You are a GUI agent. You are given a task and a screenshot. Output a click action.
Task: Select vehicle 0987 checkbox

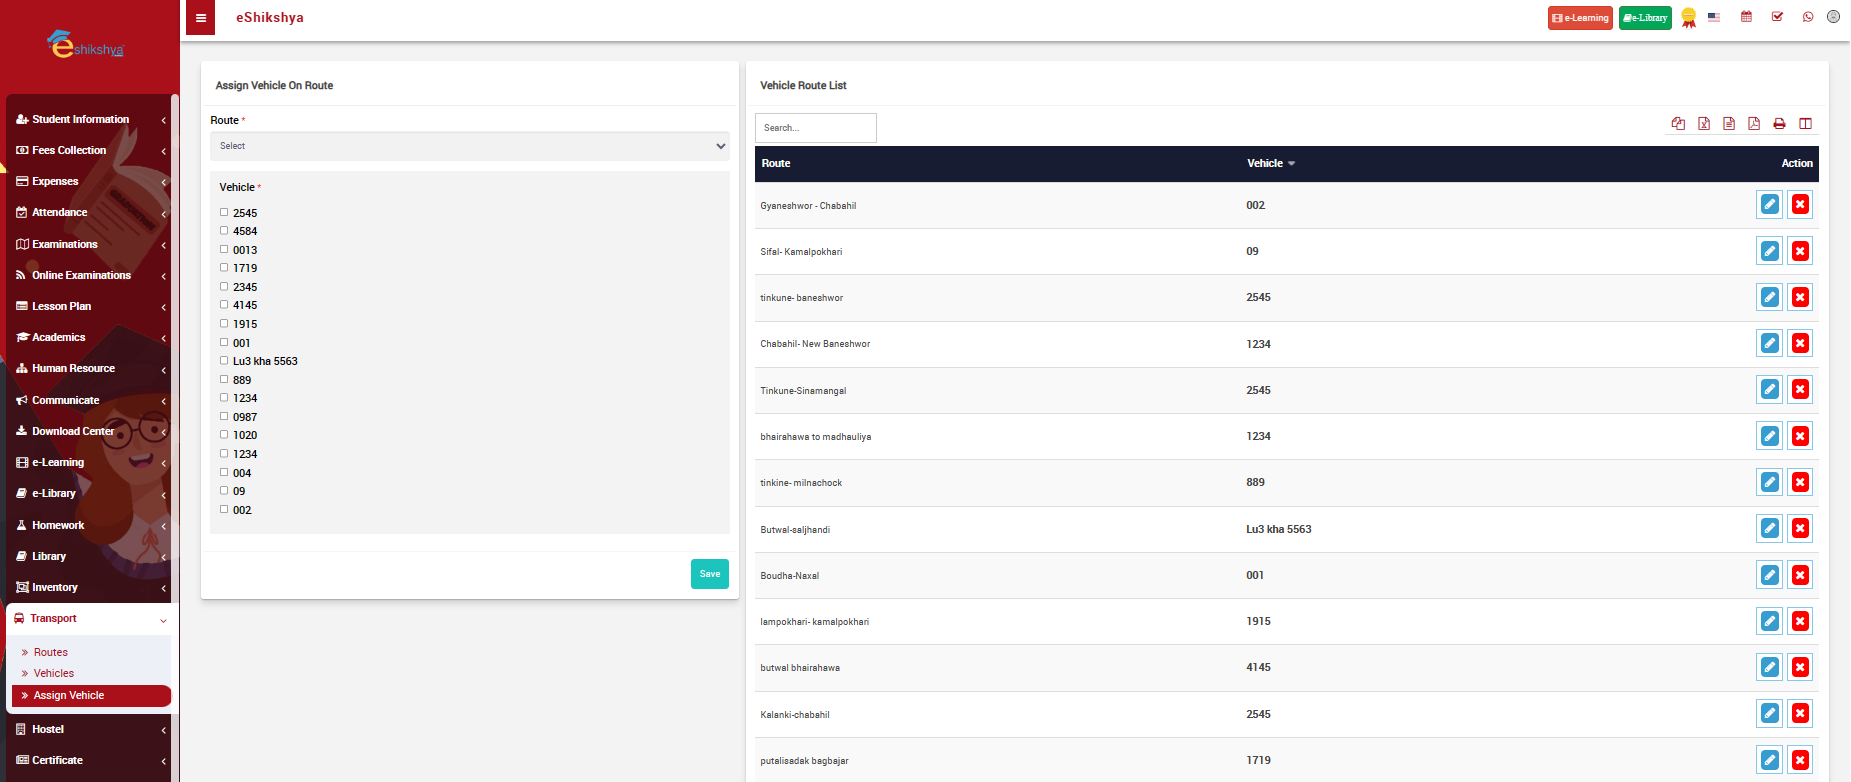pyautogui.click(x=224, y=417)
